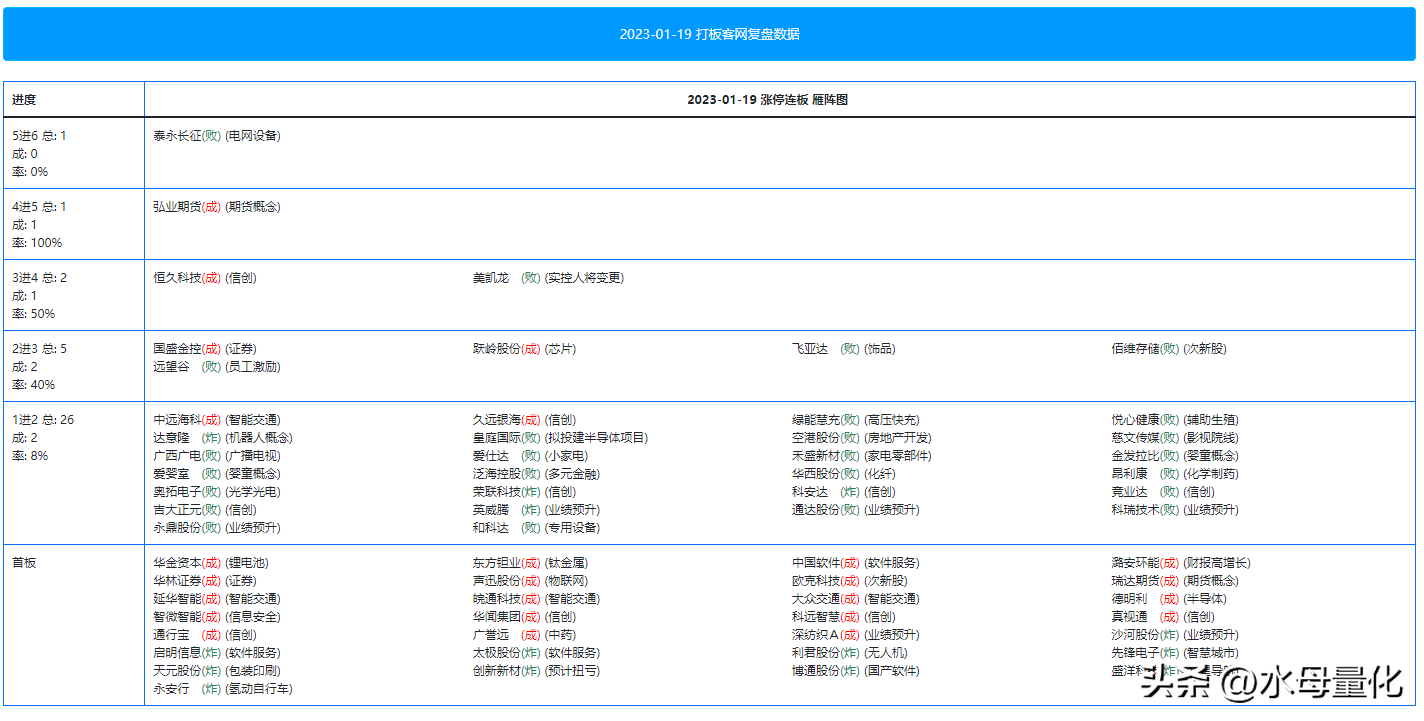
Task: Click the 远望谷 stock name
Action: click(x=171, y=367)
